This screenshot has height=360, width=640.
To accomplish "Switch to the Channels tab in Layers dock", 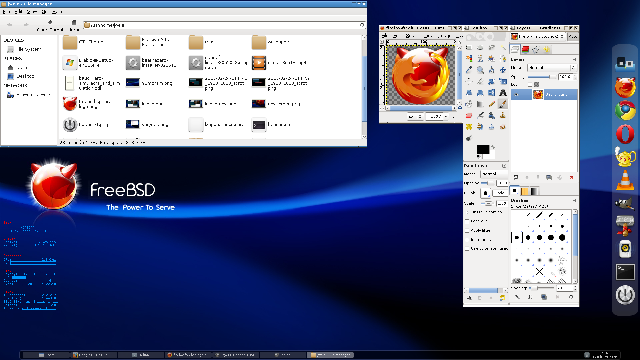I will [x=525, y=49].
